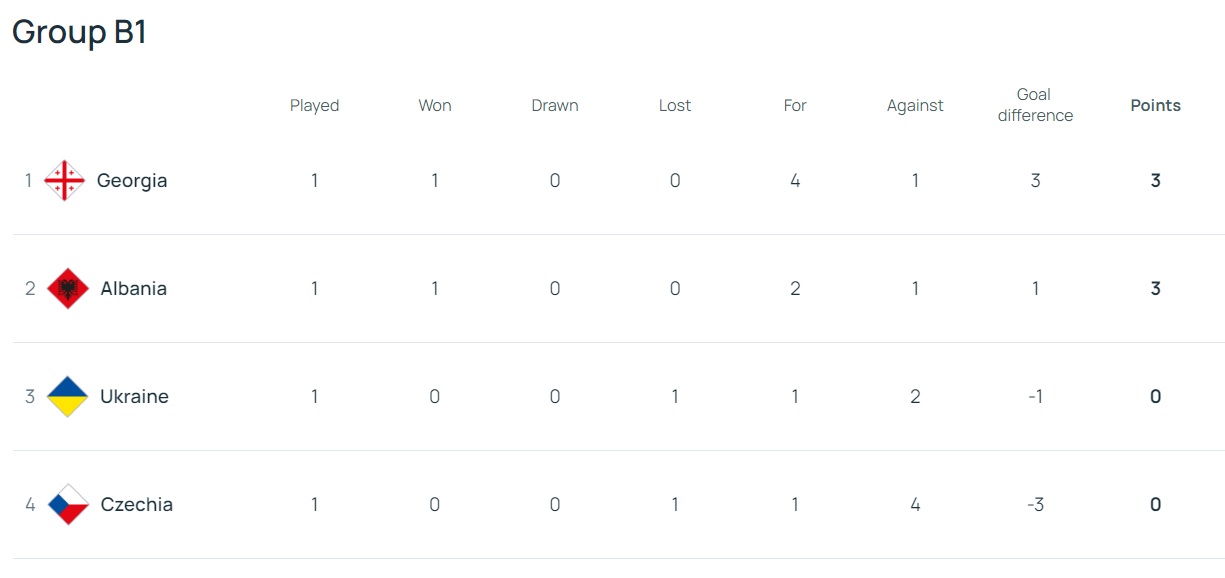Click the Played column header
Viewport: 1225px width, 578px height.
[x=315, y=106]
